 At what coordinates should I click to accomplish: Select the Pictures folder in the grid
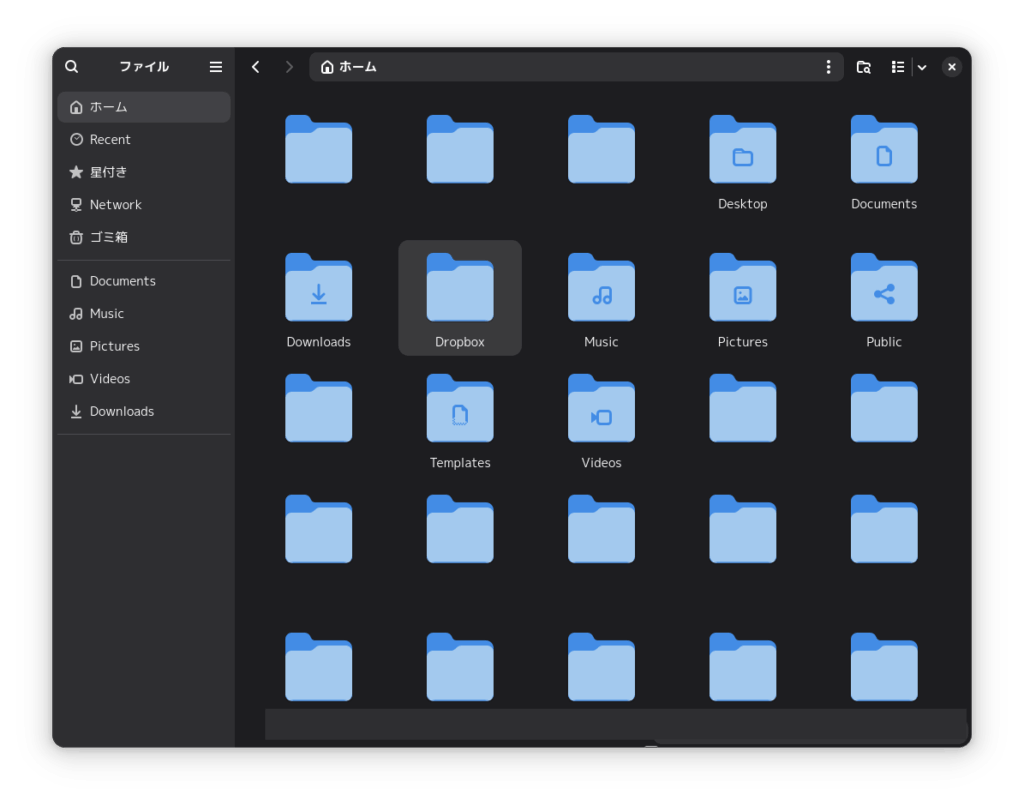coord(743,300)
